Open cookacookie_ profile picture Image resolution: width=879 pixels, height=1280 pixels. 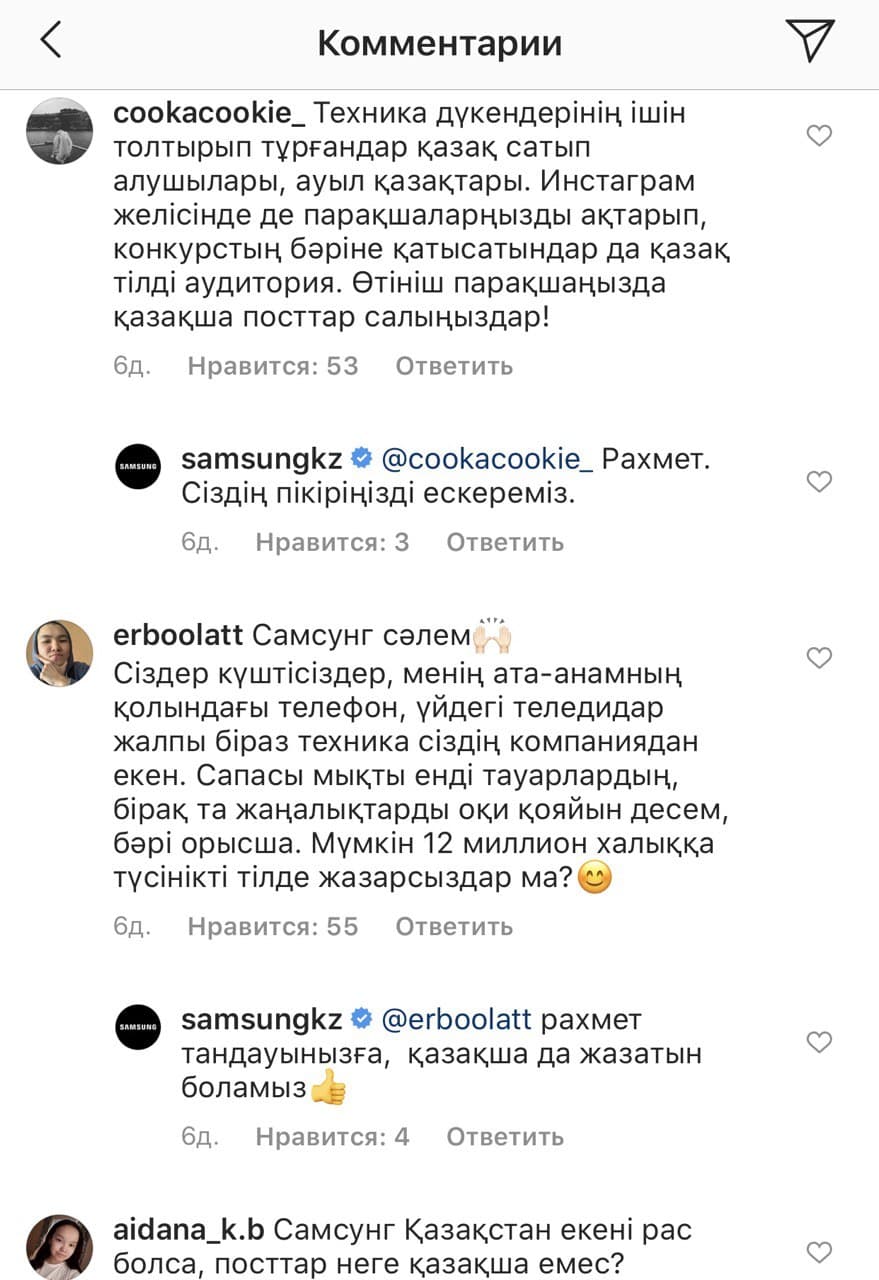point(59,131)
